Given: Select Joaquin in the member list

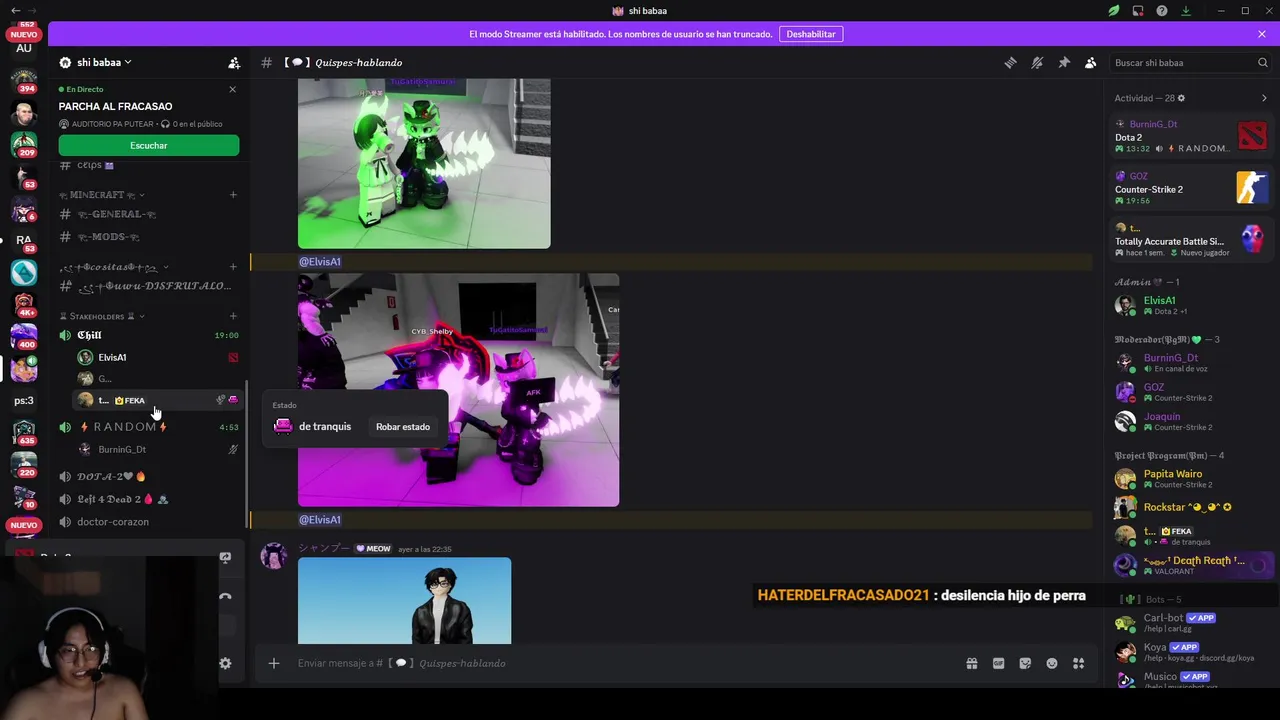Looking at the screenshot, I should pyautogui.click(x=1191, y=421).
